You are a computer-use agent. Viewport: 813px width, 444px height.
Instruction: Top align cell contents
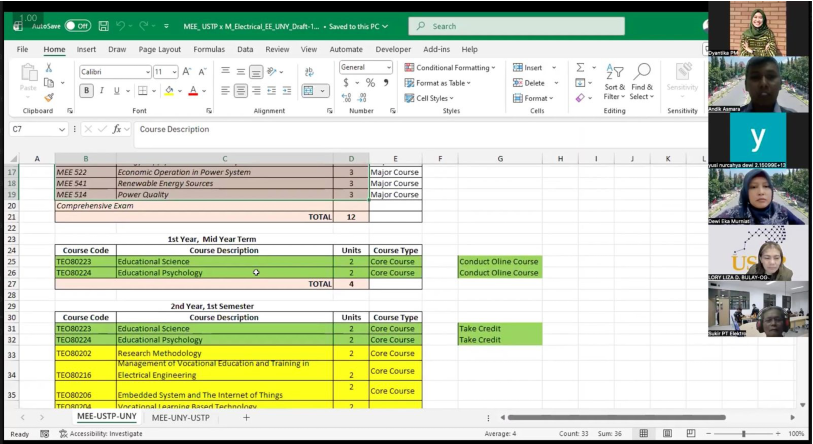coord(226,71)
